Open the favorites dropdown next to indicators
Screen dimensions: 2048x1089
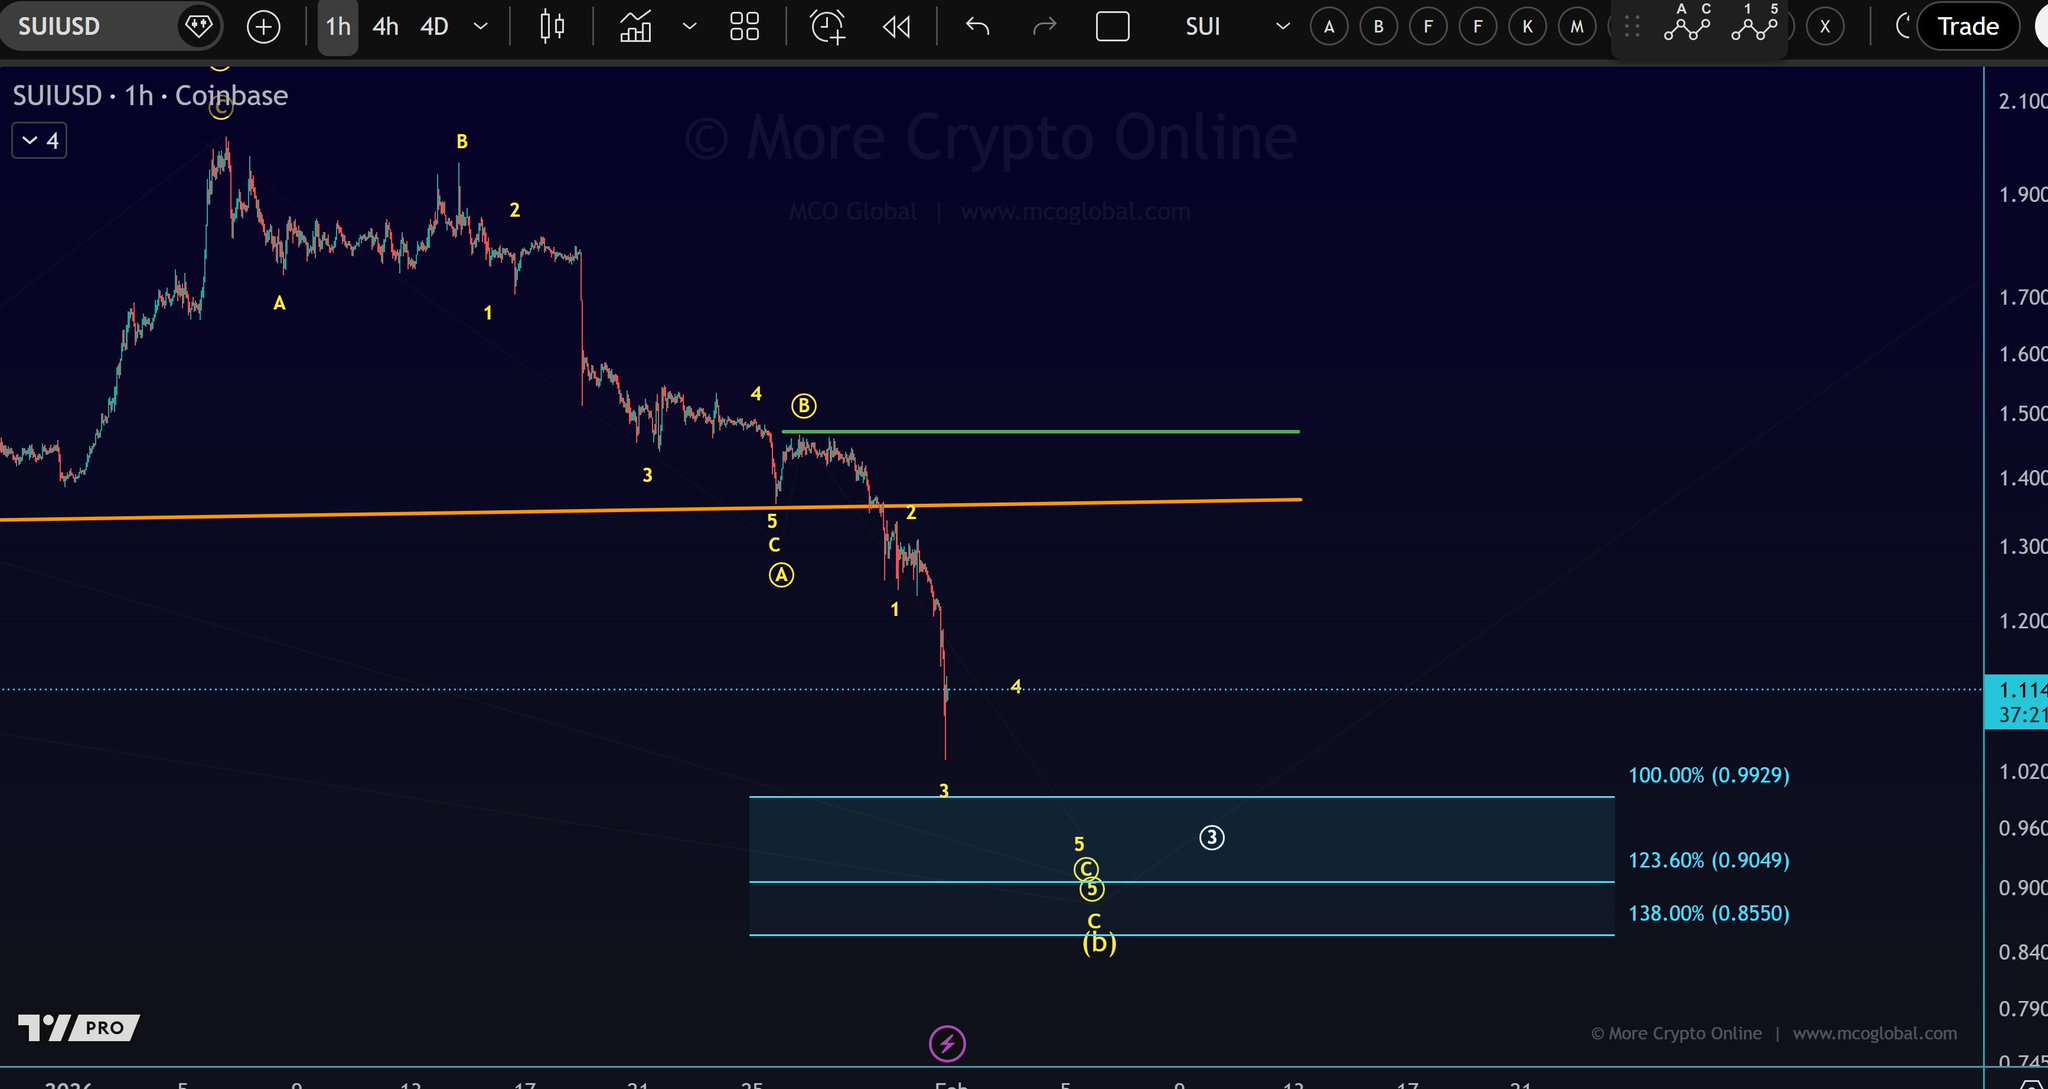click(x=689, y=27)
